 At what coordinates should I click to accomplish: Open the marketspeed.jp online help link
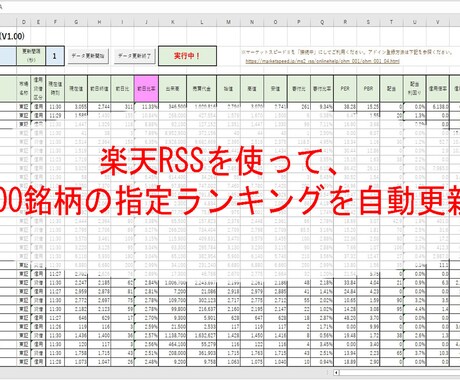tap(323, 61)
